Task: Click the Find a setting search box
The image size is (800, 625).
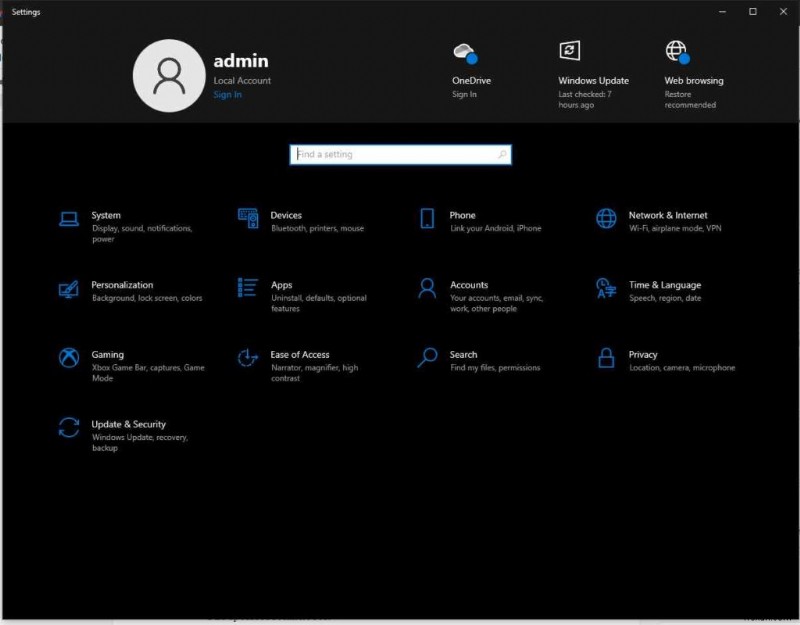Action: 390,154
